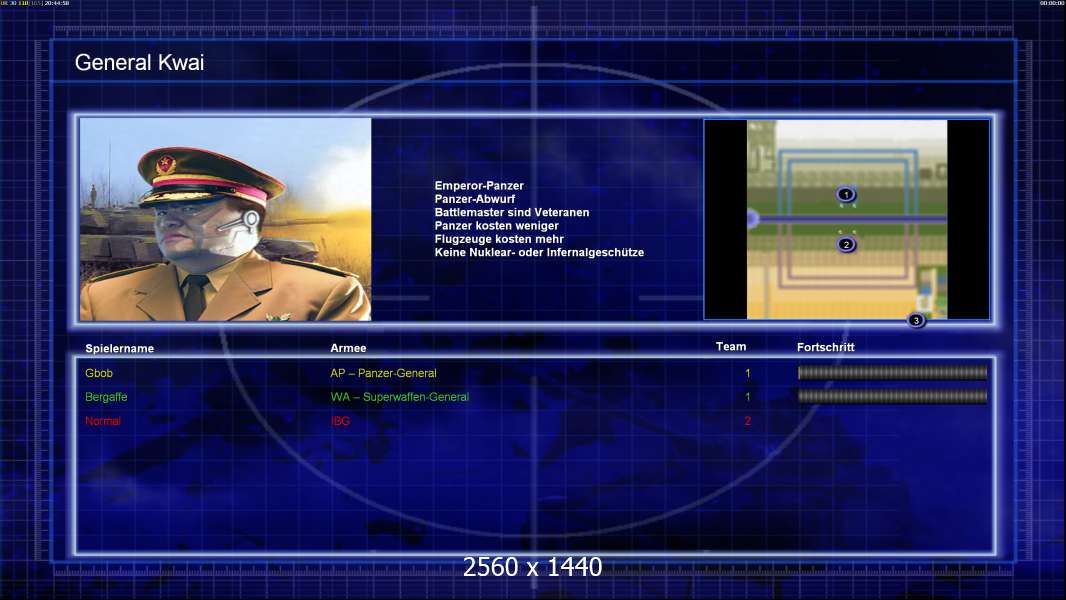Select player name Normal

[x=103, y=421]
